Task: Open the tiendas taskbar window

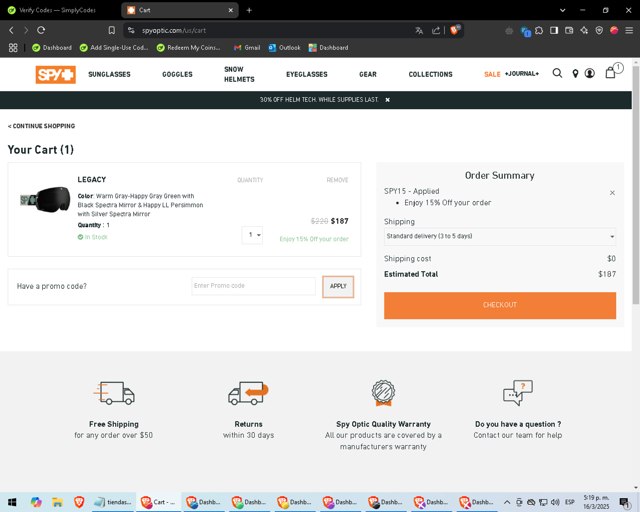Action: click(x=113, y=502)
